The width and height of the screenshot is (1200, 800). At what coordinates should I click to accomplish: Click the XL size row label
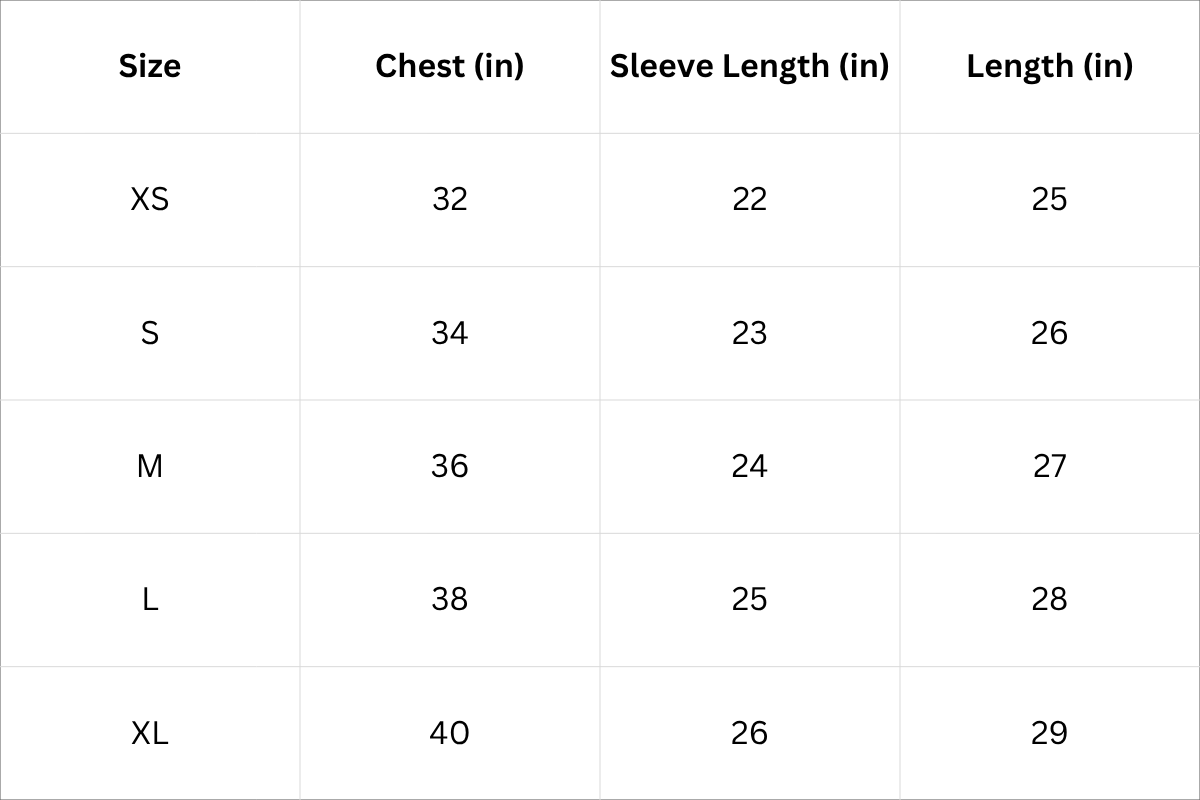click(x=150, y=733)
